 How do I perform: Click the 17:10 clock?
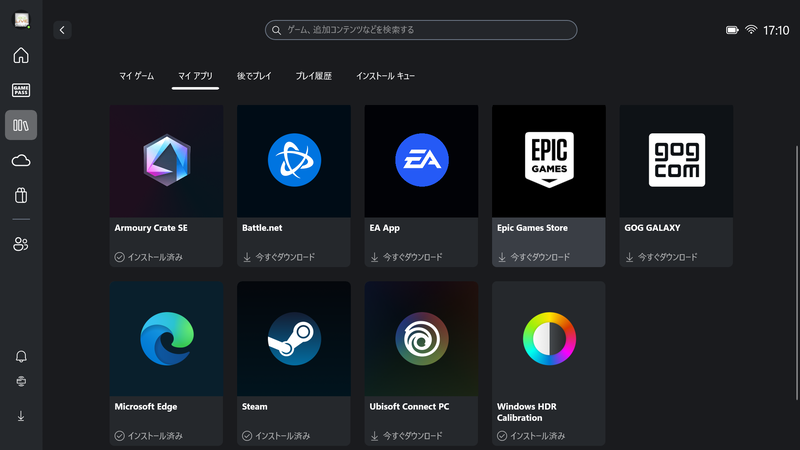coord(776,31)
